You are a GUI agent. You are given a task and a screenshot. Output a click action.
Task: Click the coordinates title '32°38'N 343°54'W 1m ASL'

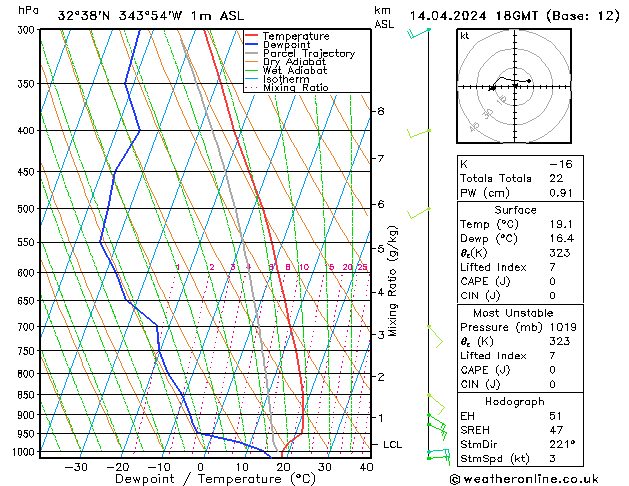151,16
